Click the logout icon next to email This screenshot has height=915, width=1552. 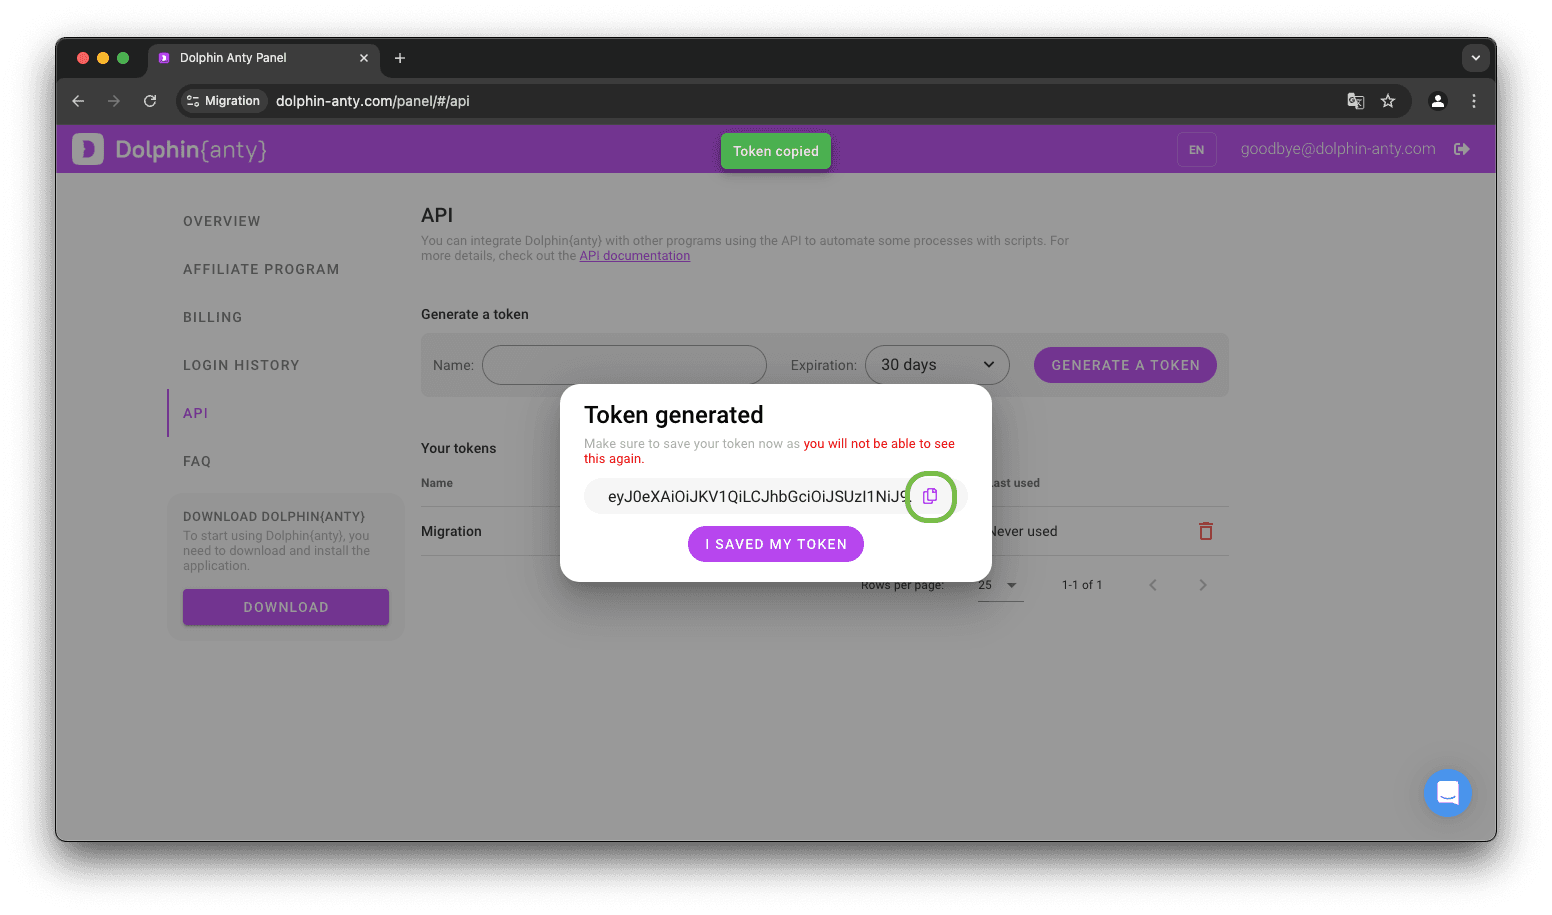tap(1462, 149)
